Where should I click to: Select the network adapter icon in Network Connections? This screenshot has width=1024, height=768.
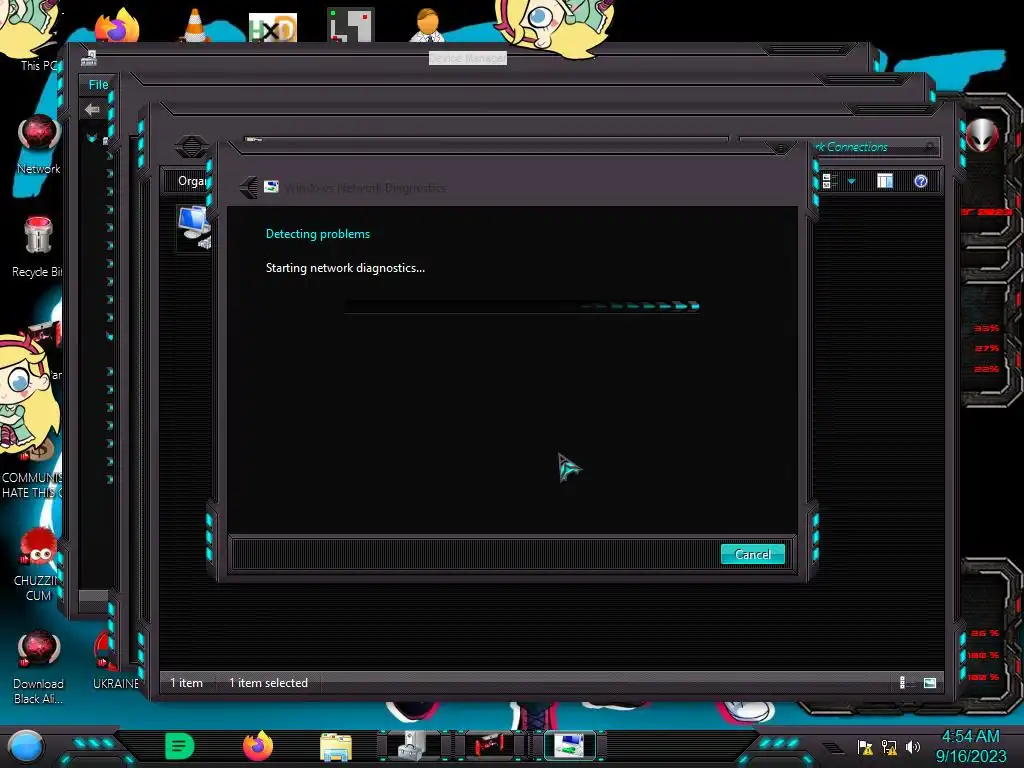[194, 226]
